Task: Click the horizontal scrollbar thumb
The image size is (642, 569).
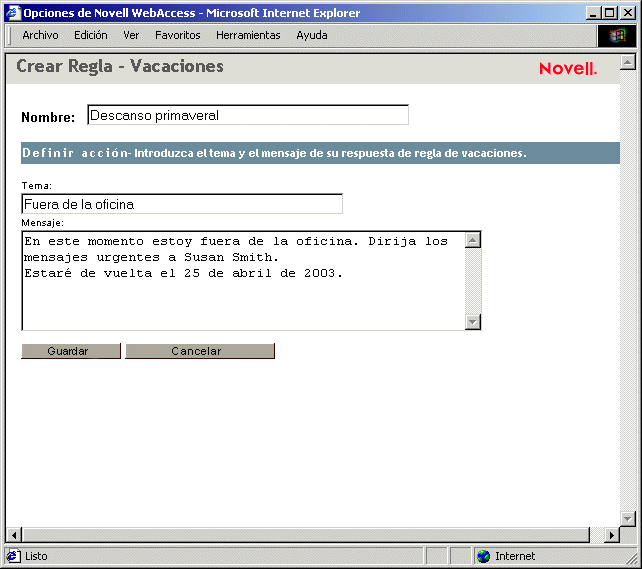Action: click(x=306, y=535)
